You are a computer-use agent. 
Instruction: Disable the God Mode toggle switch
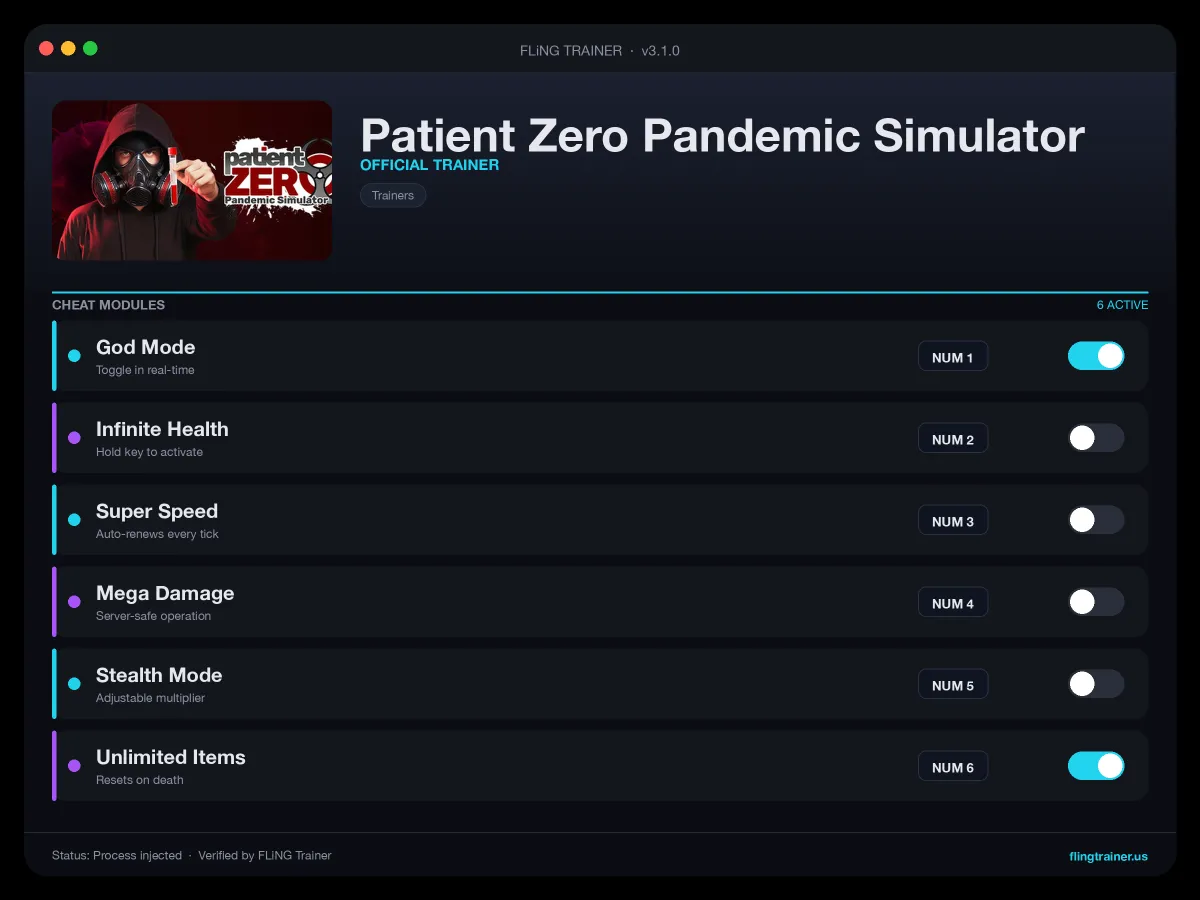(1096, 356)
